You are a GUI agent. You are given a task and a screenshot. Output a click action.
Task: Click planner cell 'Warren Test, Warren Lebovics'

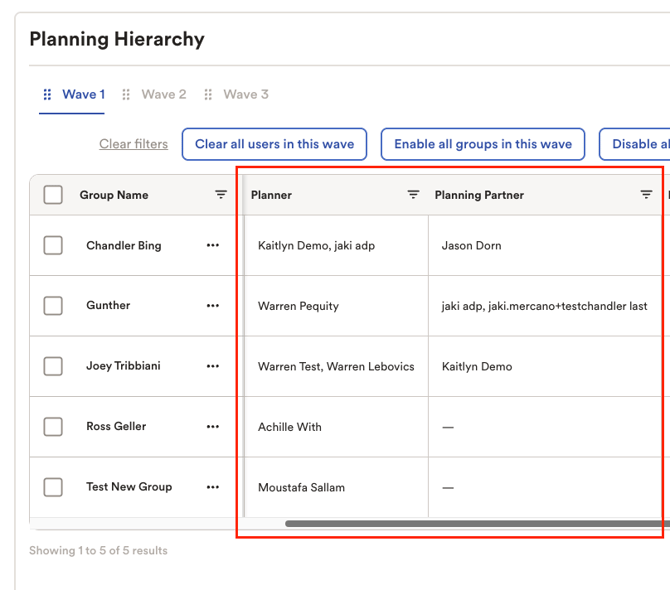click(x=336, y=367)
